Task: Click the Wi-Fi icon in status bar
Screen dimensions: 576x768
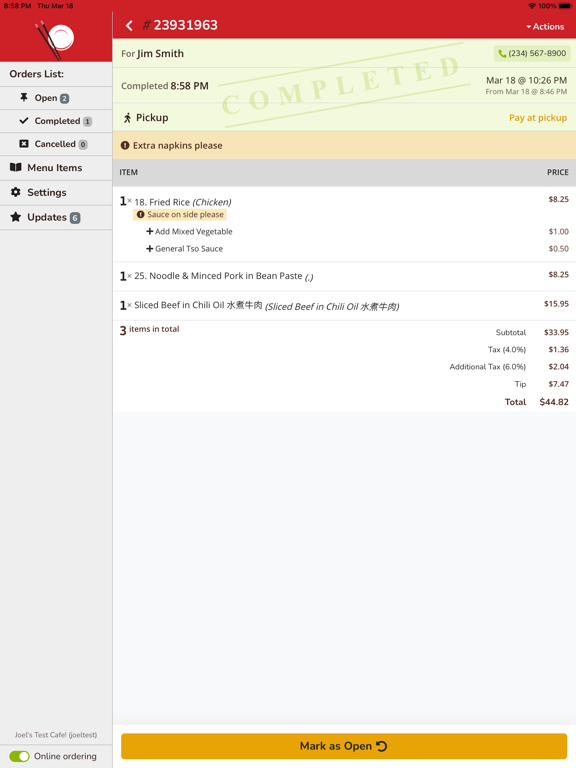Action: pyautogui.click(x=532, y=6)
